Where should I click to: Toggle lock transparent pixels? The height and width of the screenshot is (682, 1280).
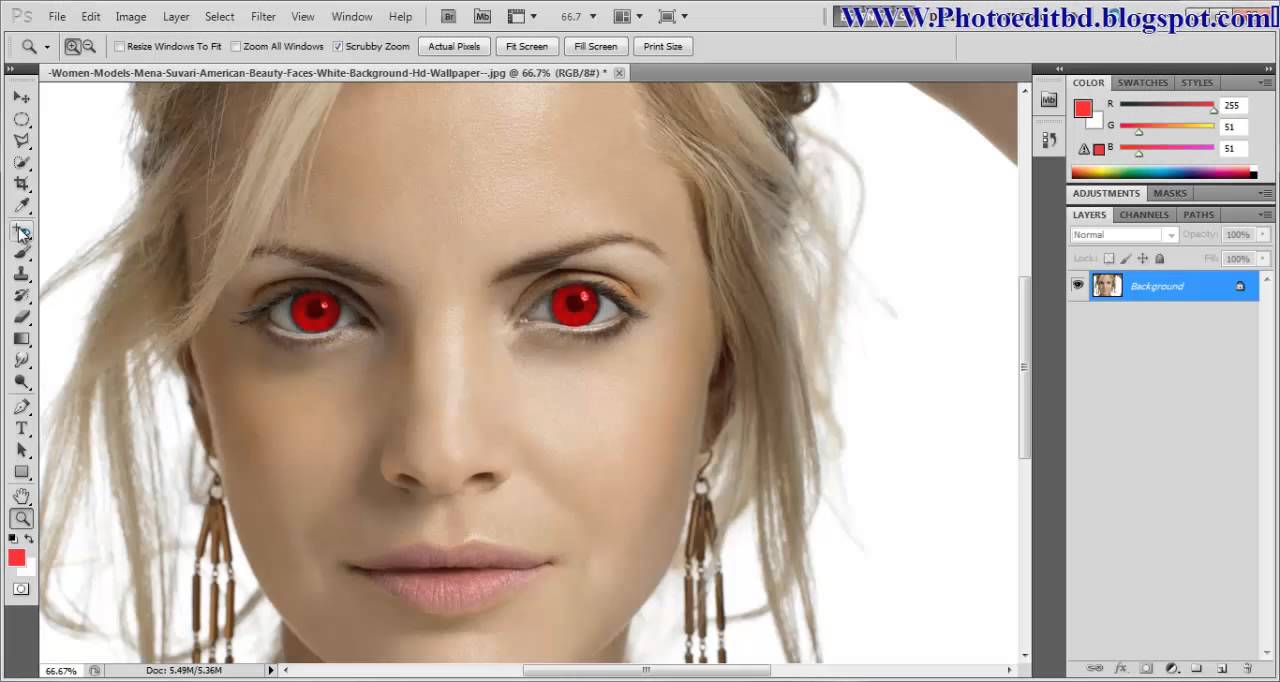(x=1109, y=259)
